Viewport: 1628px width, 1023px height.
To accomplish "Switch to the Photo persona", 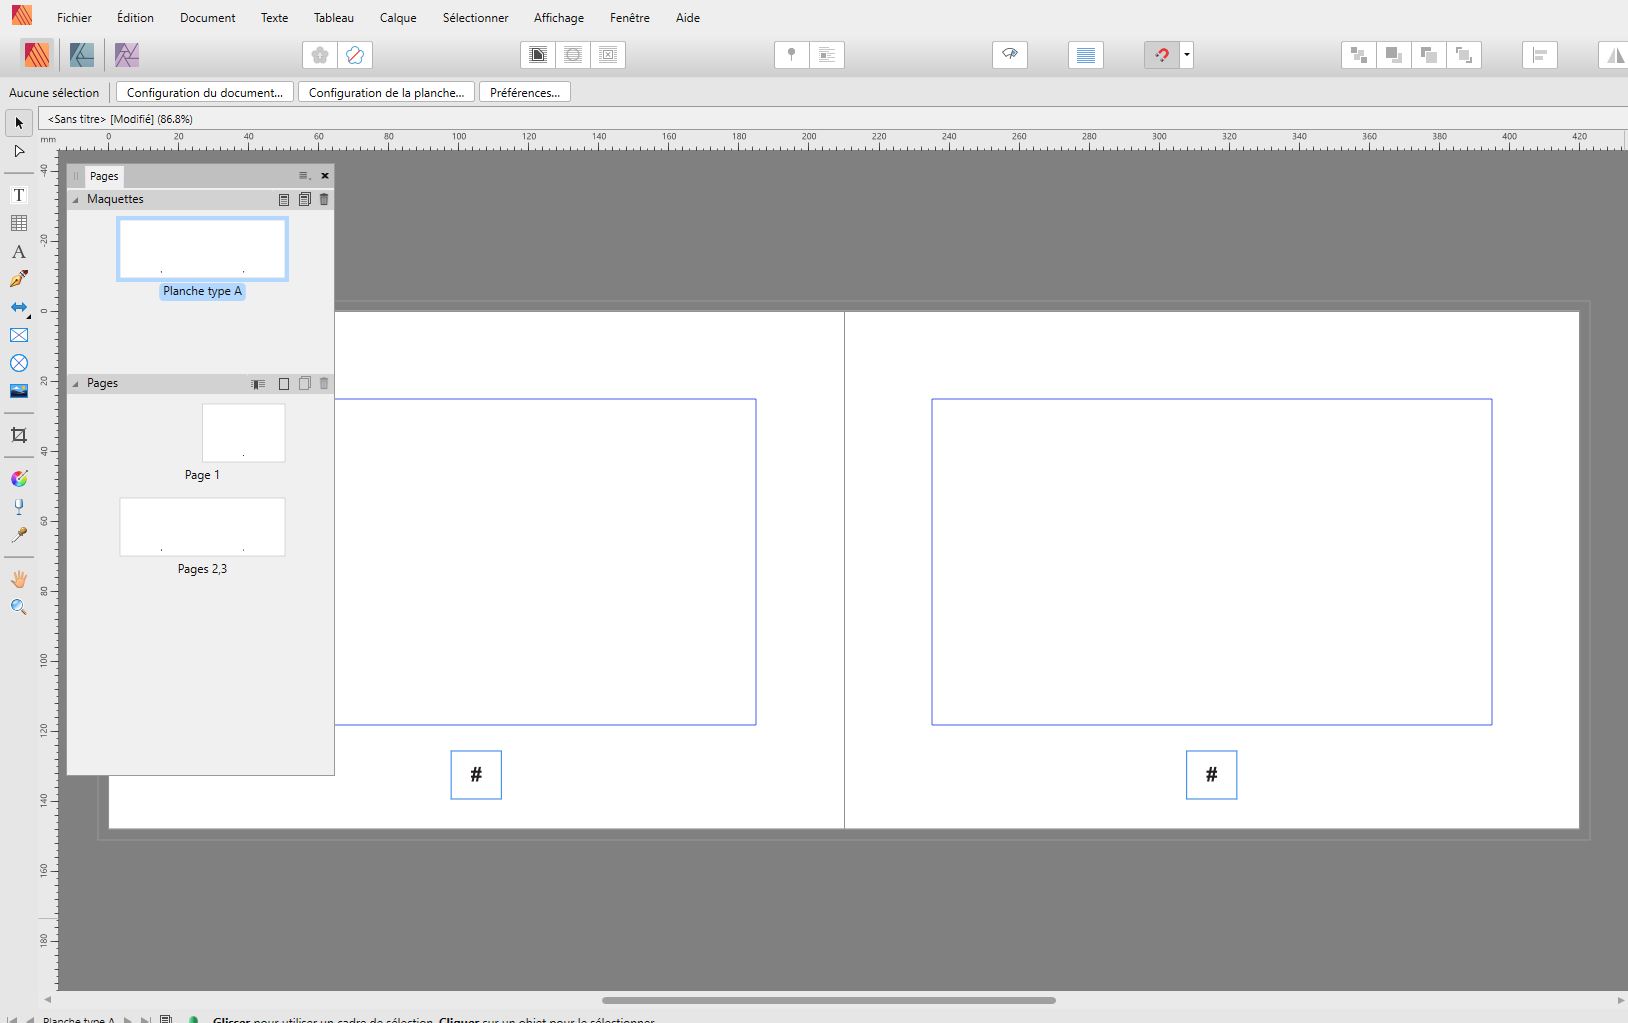I will pos(127,55).
